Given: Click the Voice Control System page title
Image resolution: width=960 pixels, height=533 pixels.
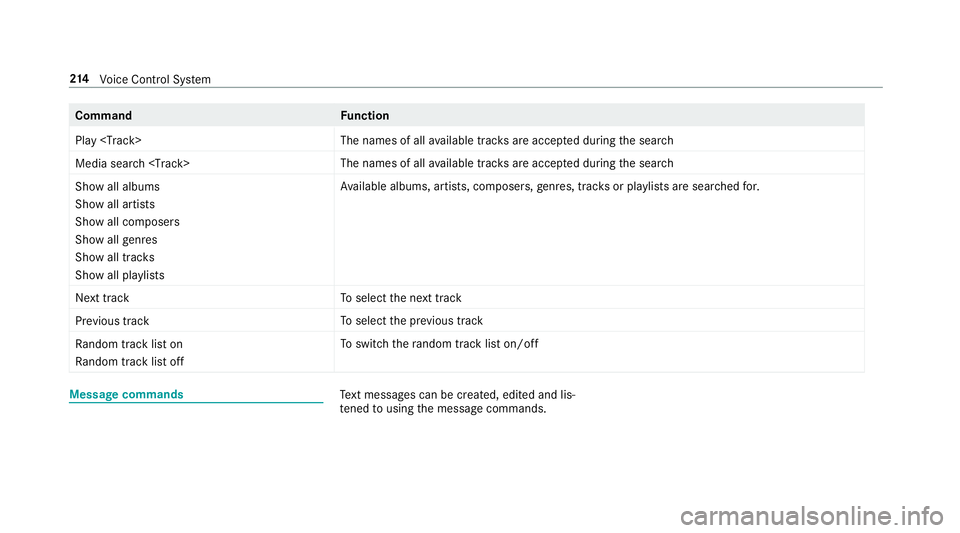Looking at the screenshot, I should (155, 80).
